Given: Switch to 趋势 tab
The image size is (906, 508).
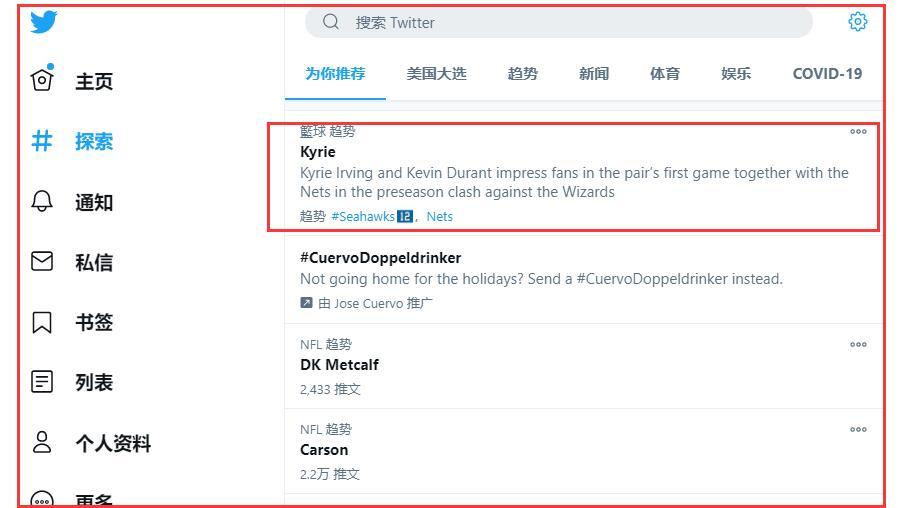Looking at the screenshot, I should click(x=522, y=74).
